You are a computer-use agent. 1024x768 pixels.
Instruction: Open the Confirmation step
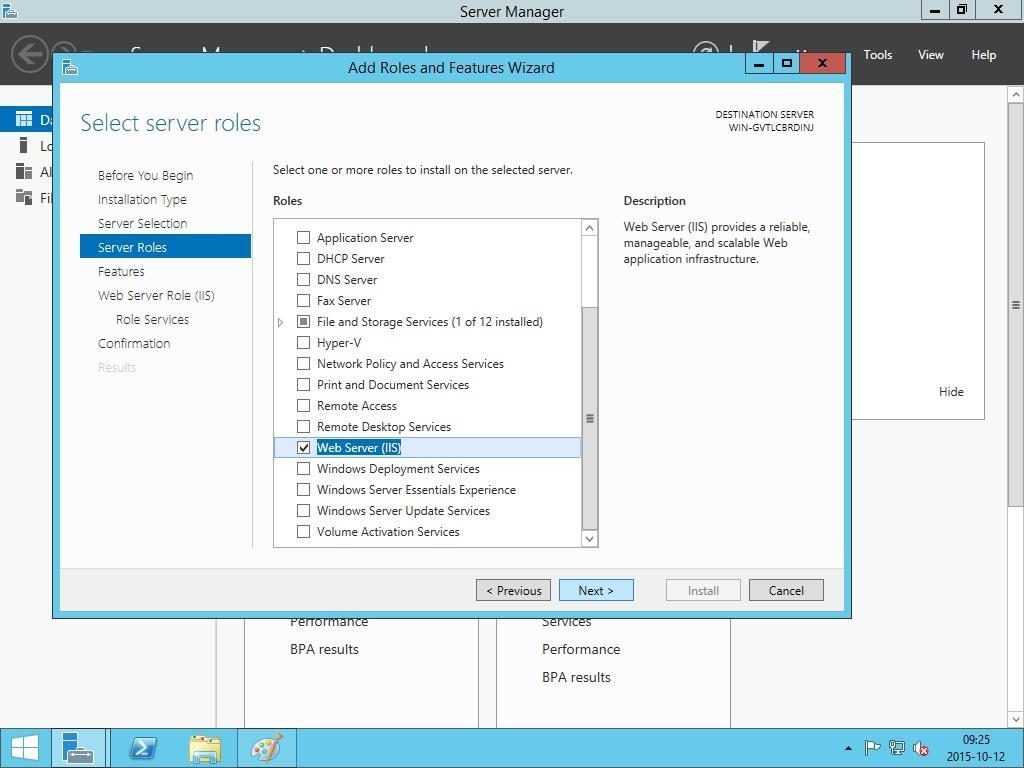pyautogui.click(x=134, y=344)
